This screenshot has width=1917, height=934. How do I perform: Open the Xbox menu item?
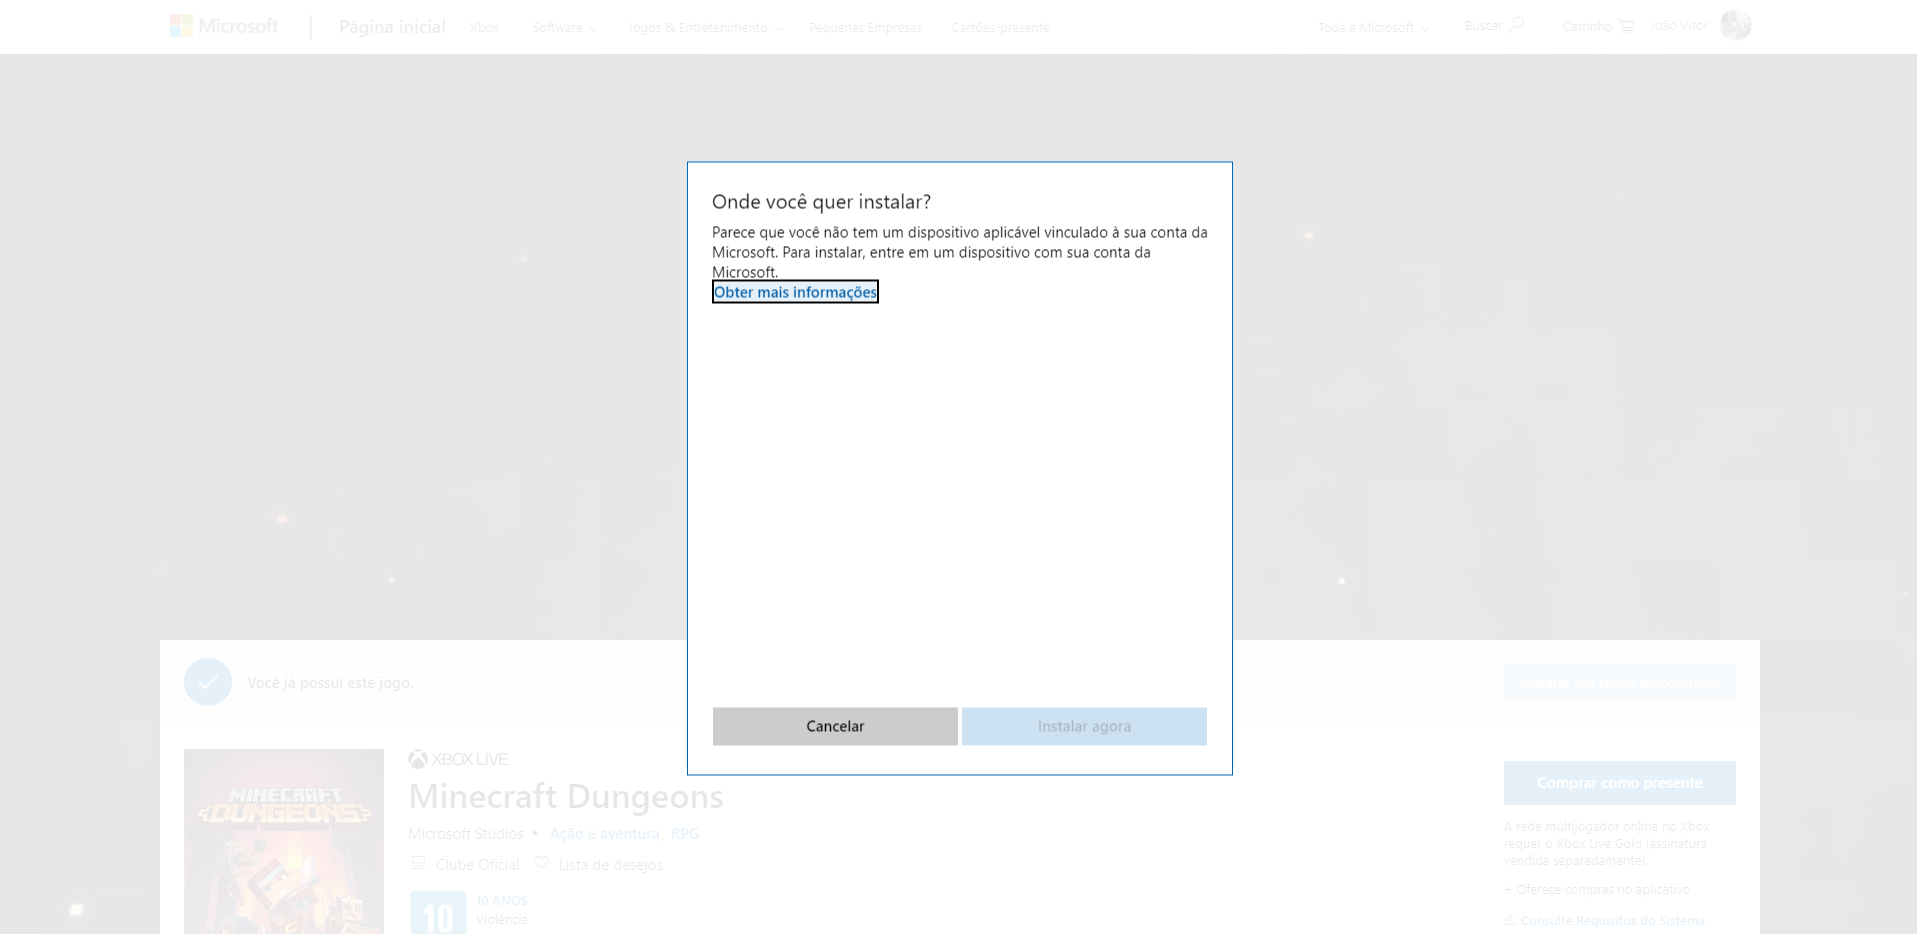click(x=484, y=27)
